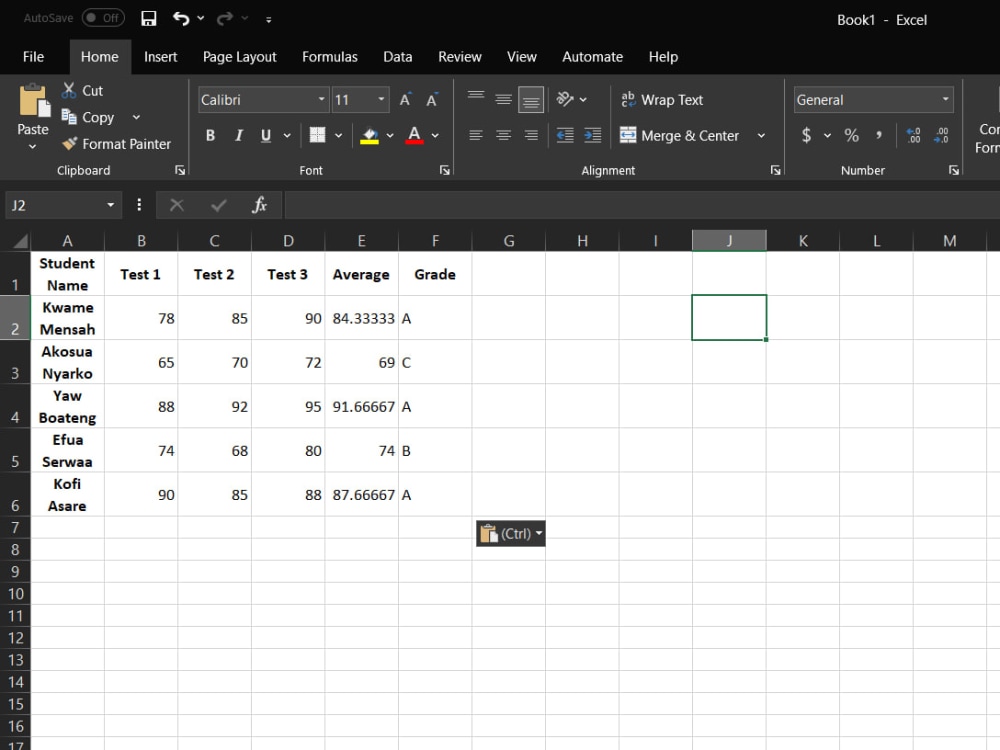
Task: Click the Undo arrow icon
Action: 181,18
